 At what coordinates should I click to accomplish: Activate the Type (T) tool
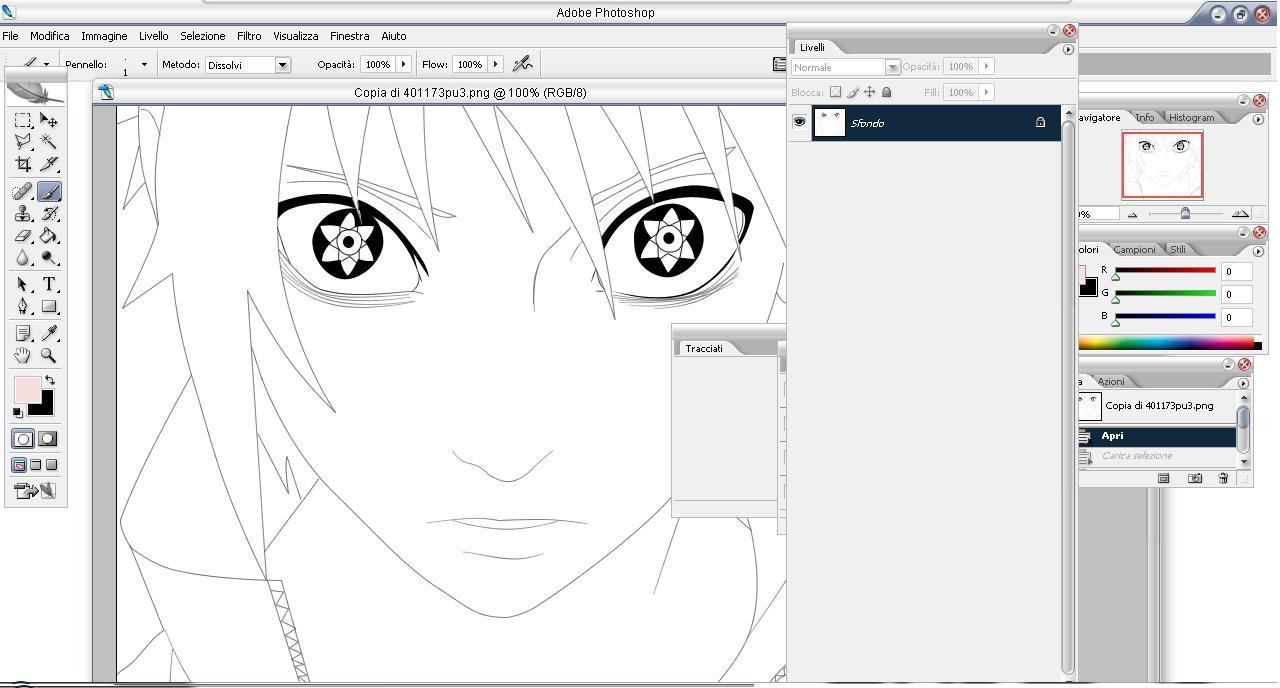(48, 284)
